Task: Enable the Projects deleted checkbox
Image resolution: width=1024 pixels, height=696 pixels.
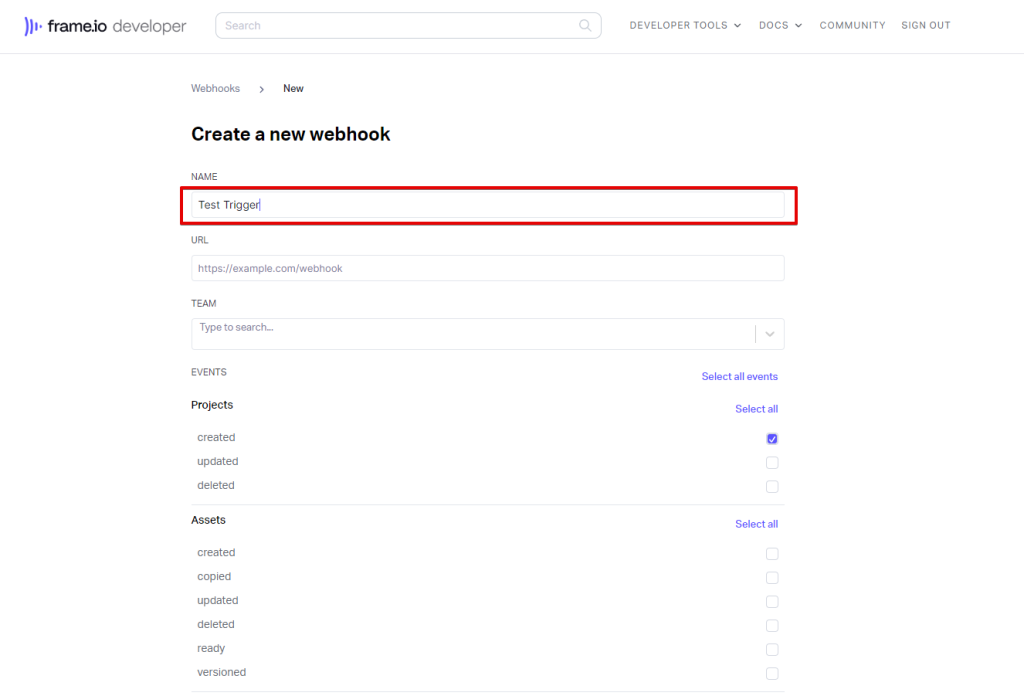Action: pyautogui.click(x=772, y=487)
